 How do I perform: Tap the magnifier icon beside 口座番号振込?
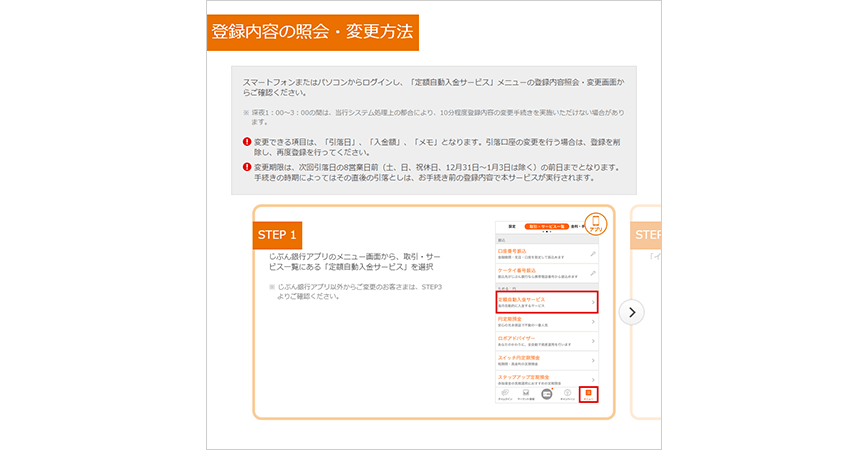[x=592, y=254]
